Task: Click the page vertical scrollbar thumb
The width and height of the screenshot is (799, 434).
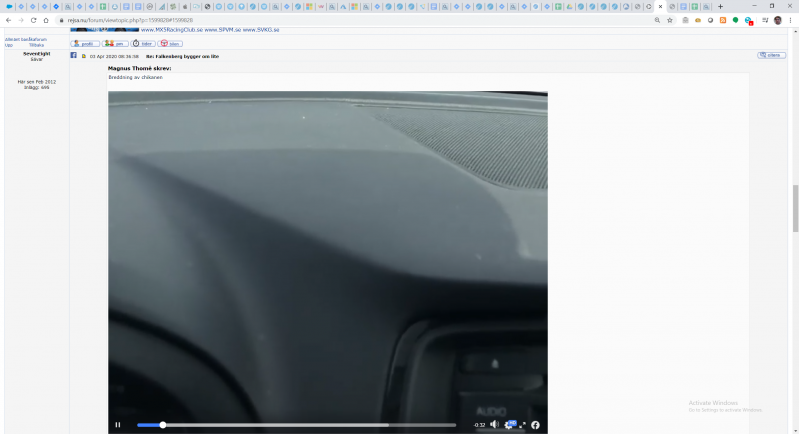Action: click(795, 208)
